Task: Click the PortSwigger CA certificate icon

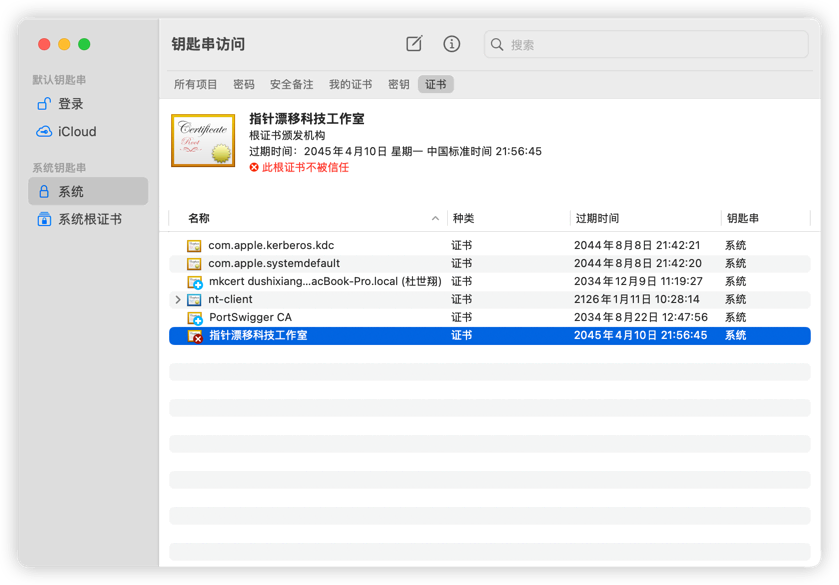Action: [x=195, y=318]
